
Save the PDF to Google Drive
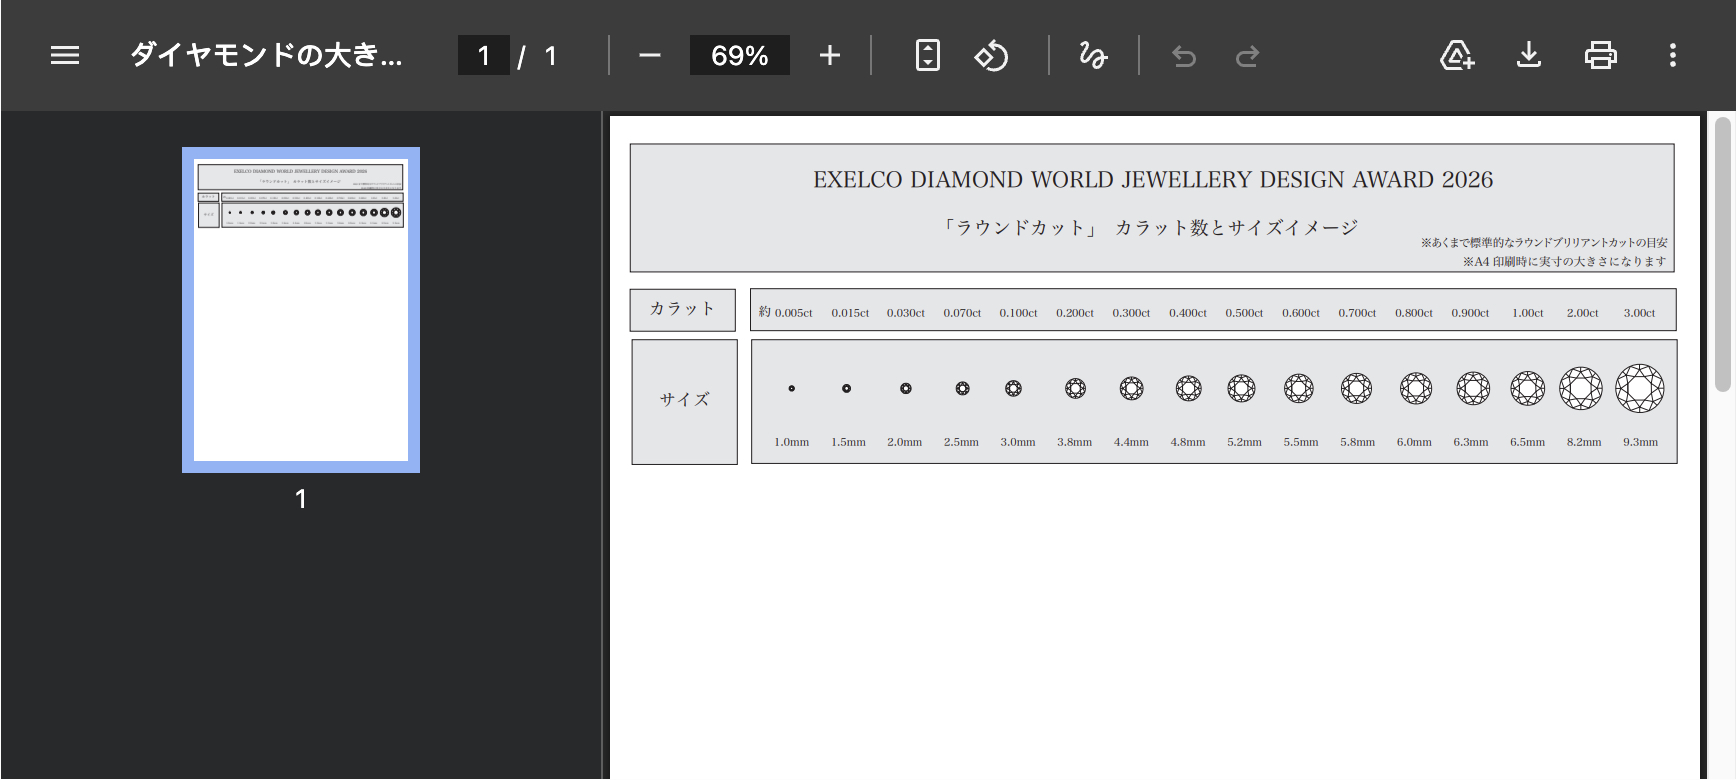coord(1457,55)
